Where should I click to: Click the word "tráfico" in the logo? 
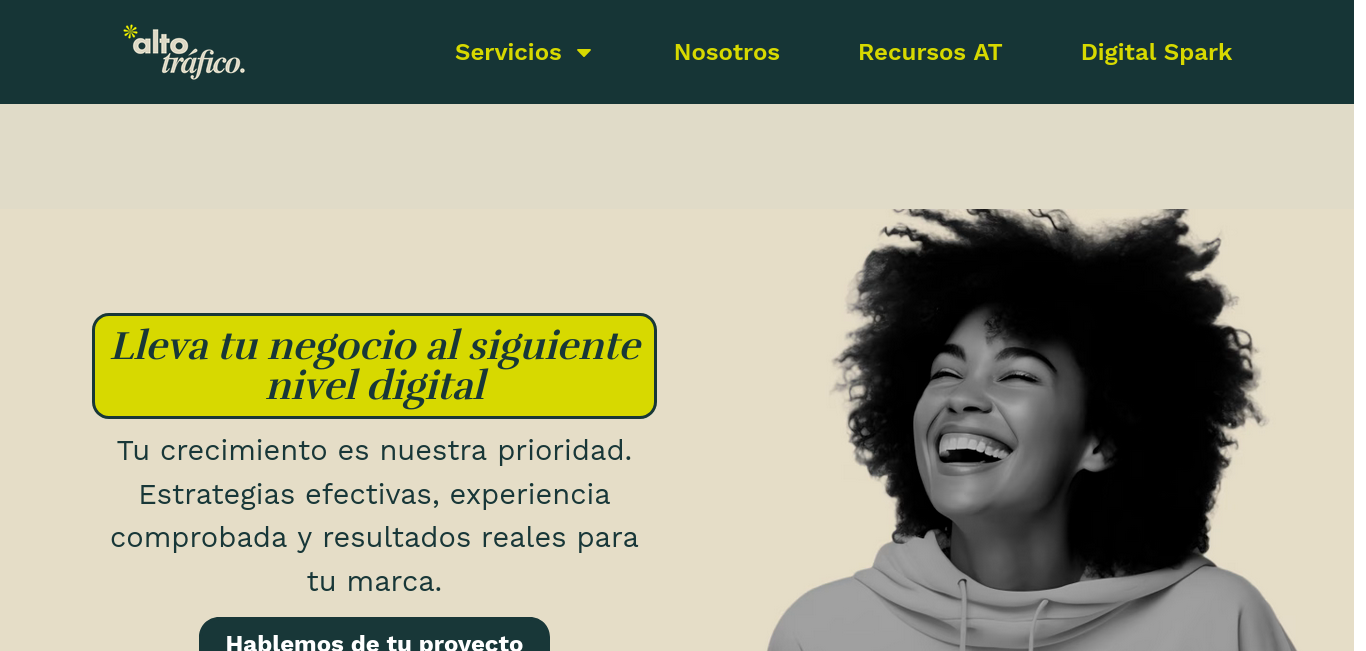tap(203, 64)
